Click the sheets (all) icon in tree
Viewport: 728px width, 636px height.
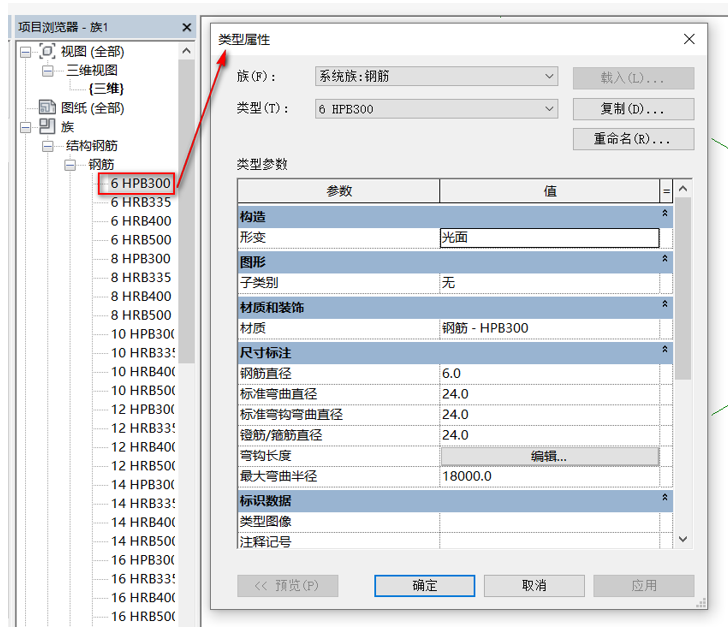click(47, 108)
